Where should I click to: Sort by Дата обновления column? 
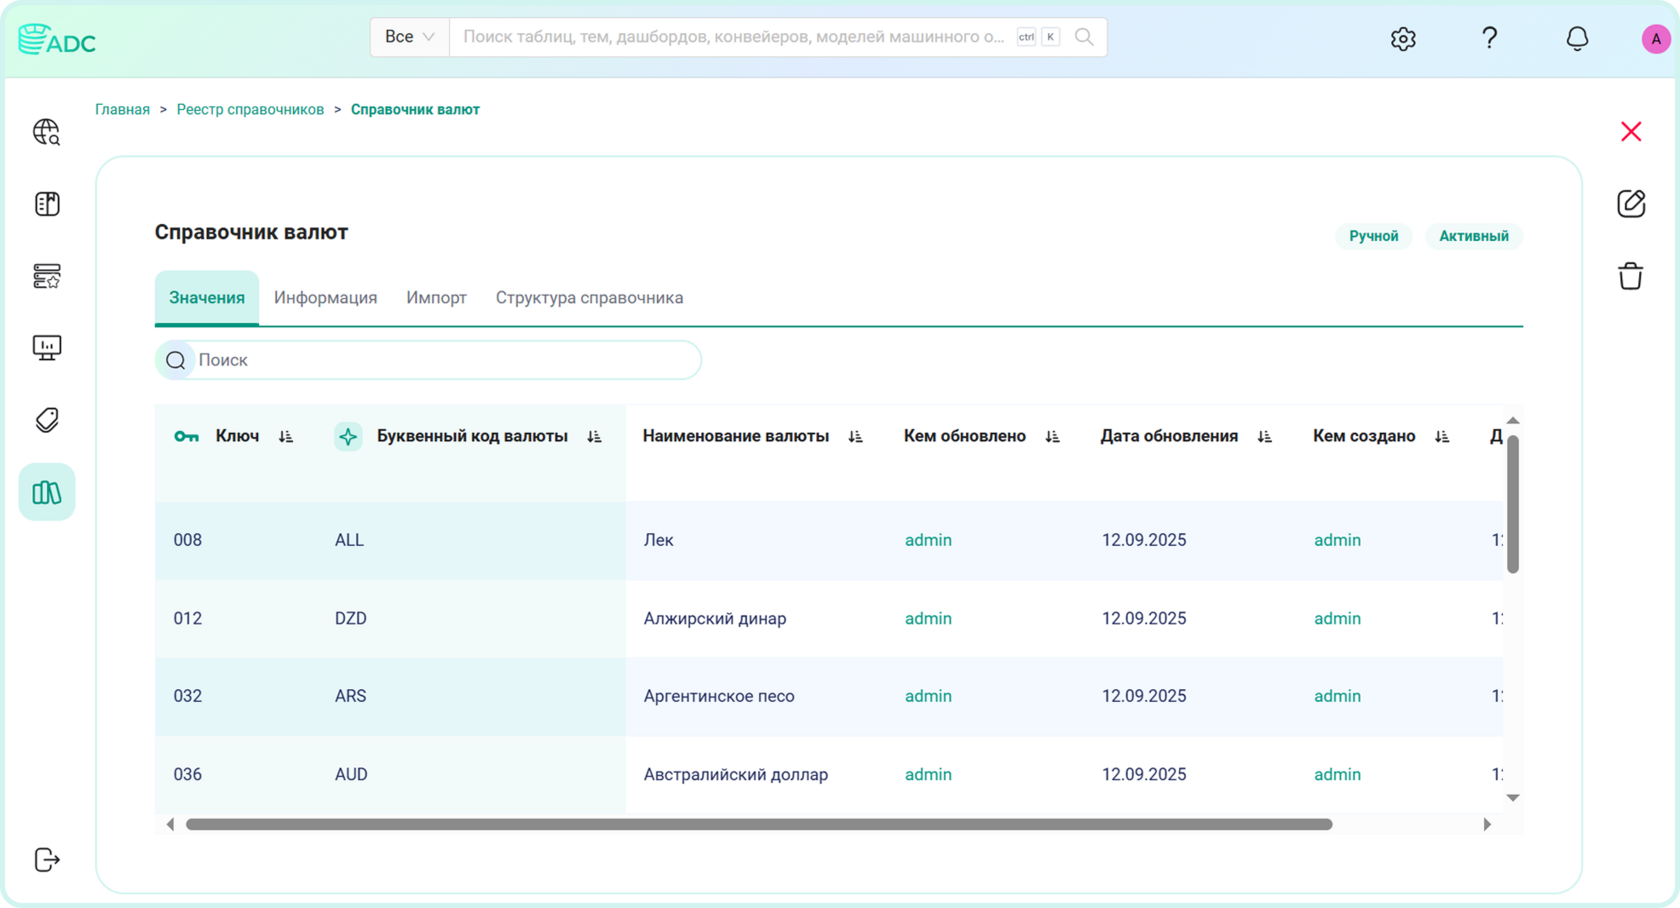click(x=1264, y=437)
